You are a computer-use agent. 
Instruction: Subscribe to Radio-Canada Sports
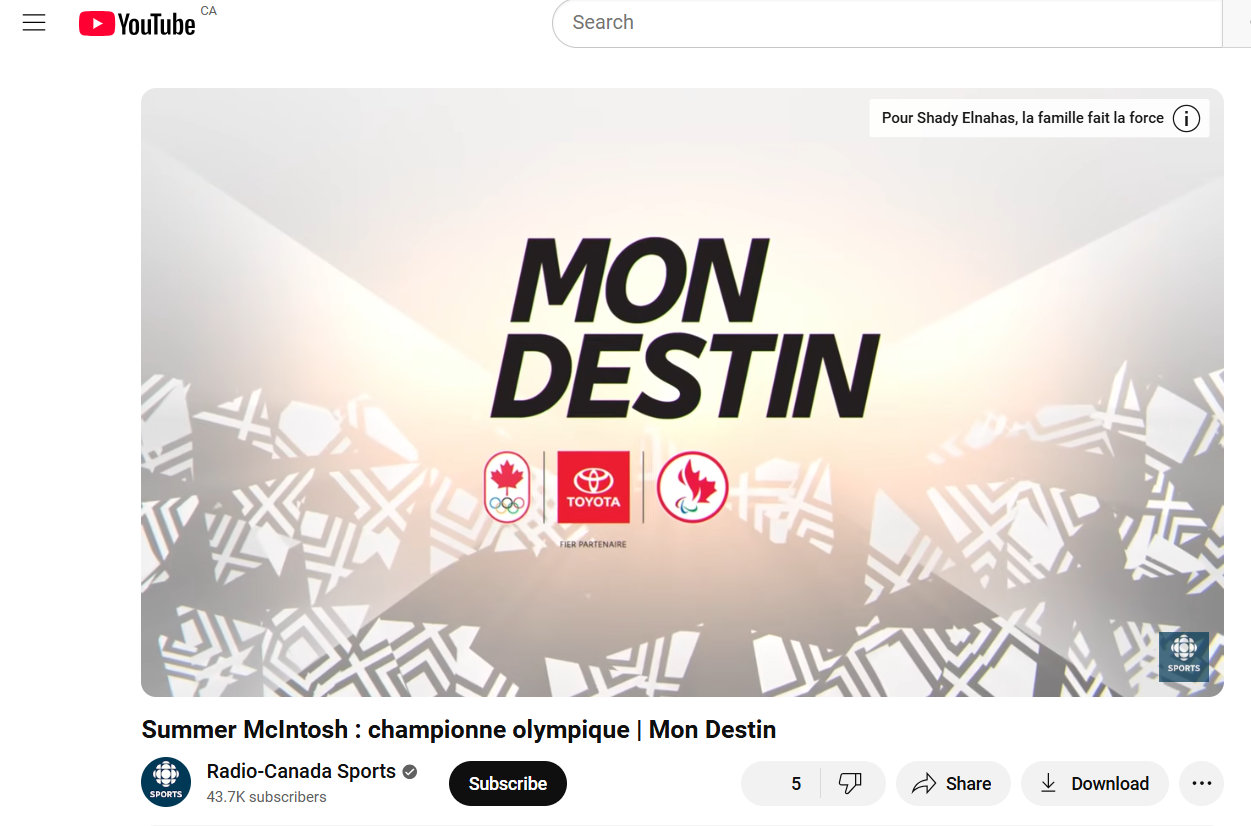click(508, 783)
